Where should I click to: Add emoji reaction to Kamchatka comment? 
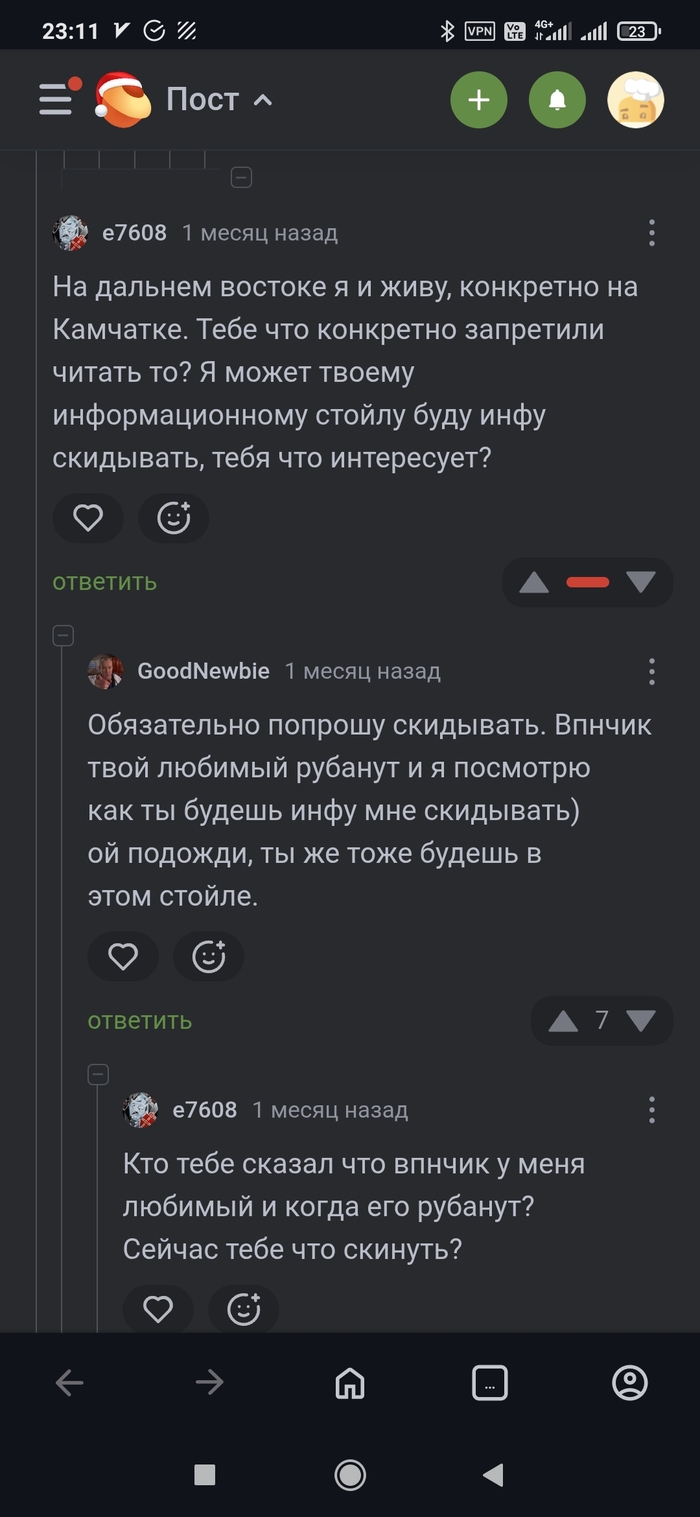[x=174, y=518]
